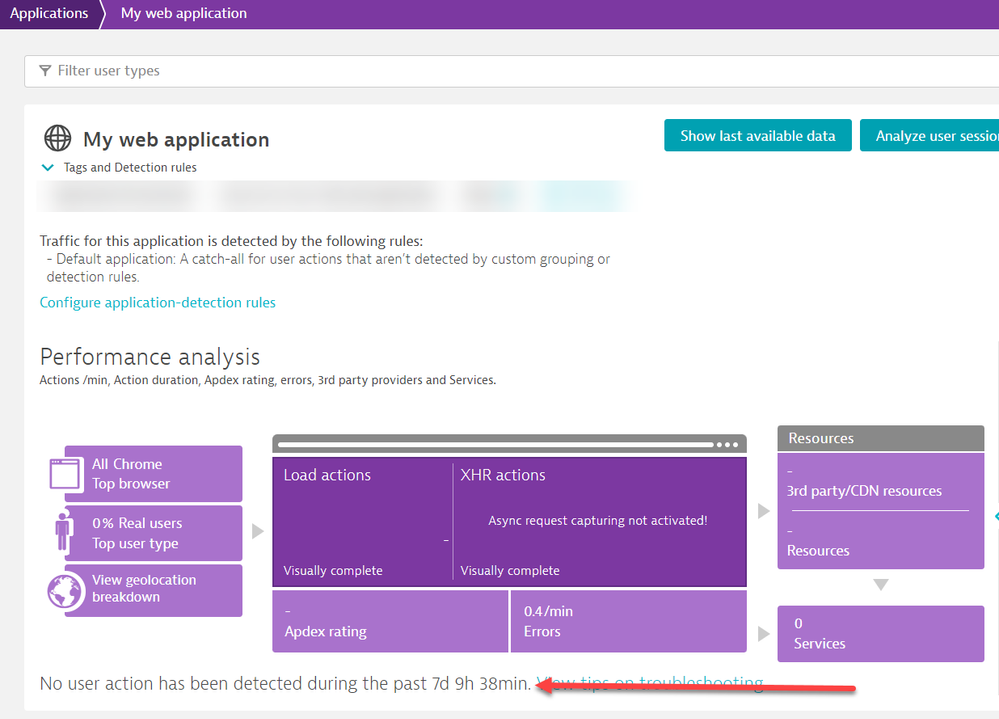Click the browser window icon for Top browser

pos(66,474)
